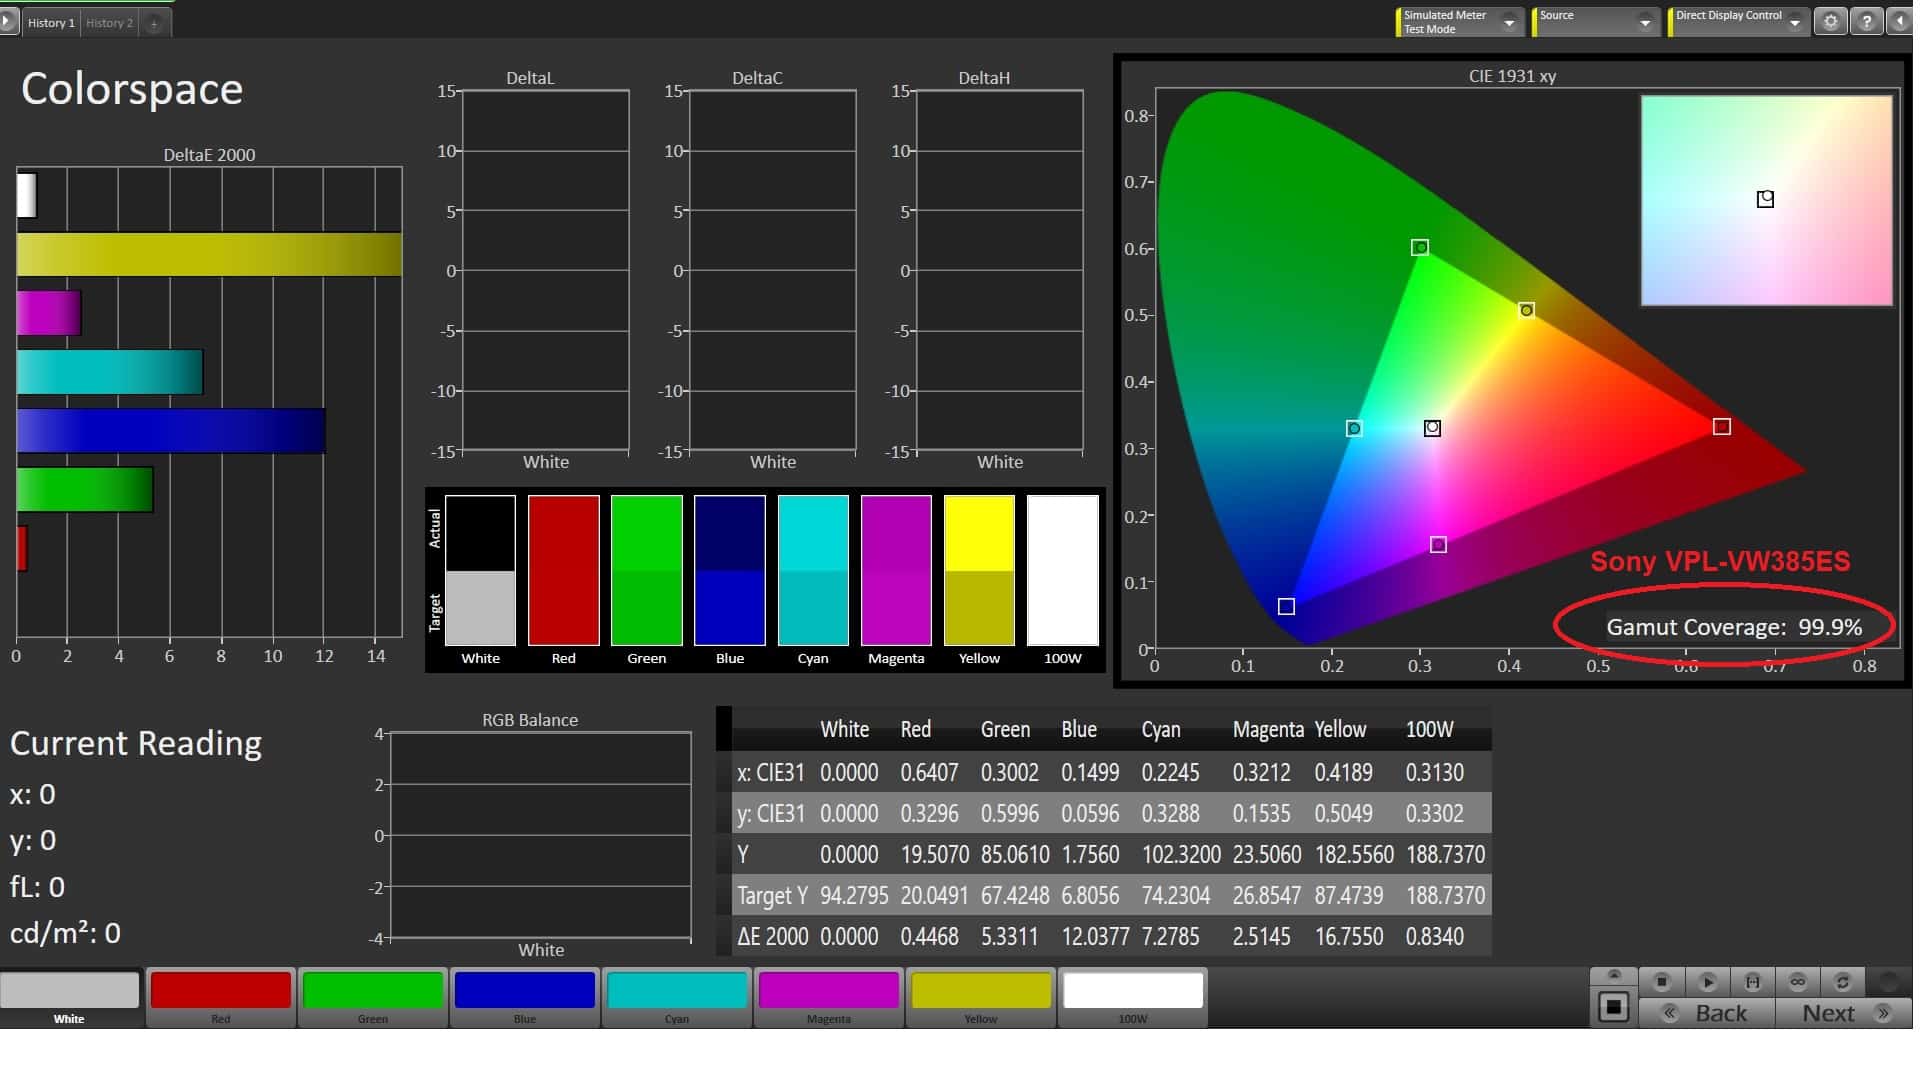Go Back to previous page
1920x1080 pixels.
pos(1707,1013)
